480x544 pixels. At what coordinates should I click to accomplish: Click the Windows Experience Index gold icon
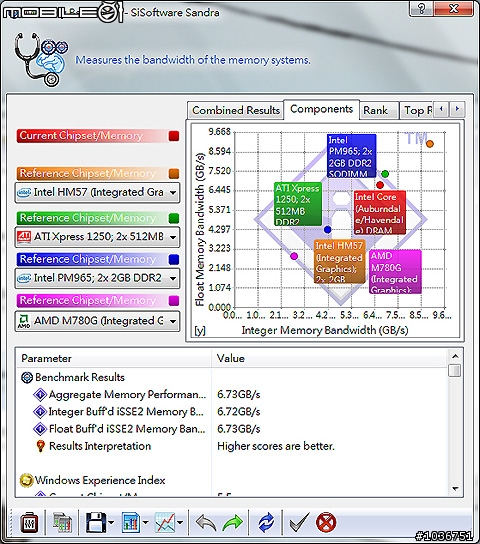(x=26, y=481)
